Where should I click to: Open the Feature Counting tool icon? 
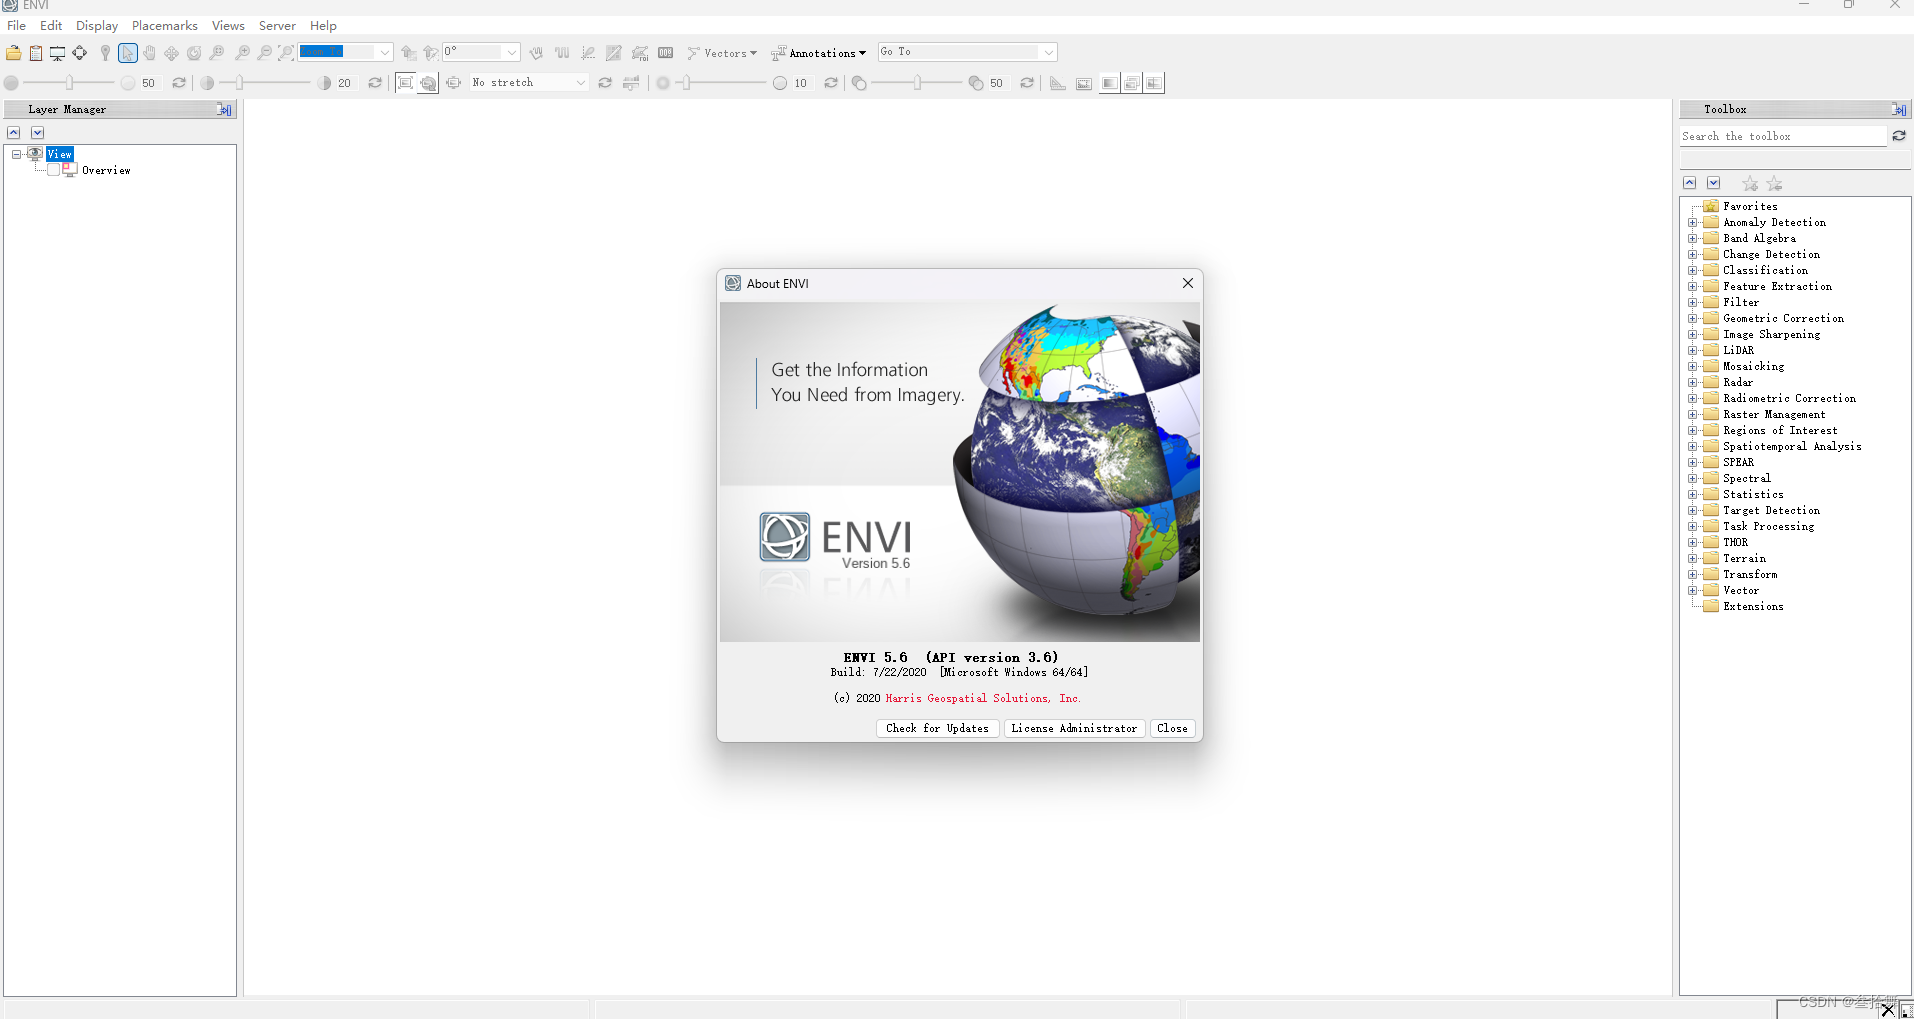click(666, 53)
